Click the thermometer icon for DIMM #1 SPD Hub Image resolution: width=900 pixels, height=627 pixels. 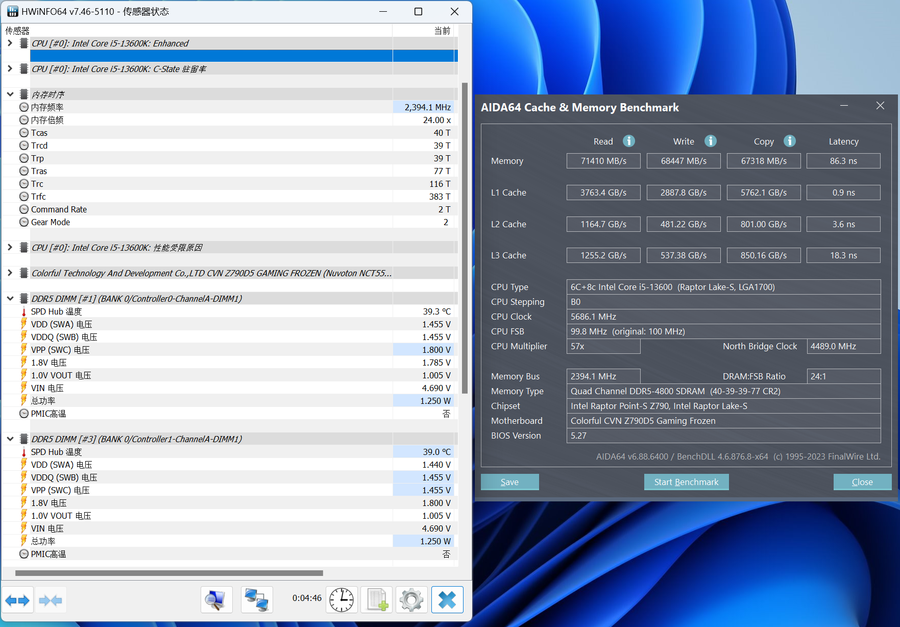click(24, 312)
